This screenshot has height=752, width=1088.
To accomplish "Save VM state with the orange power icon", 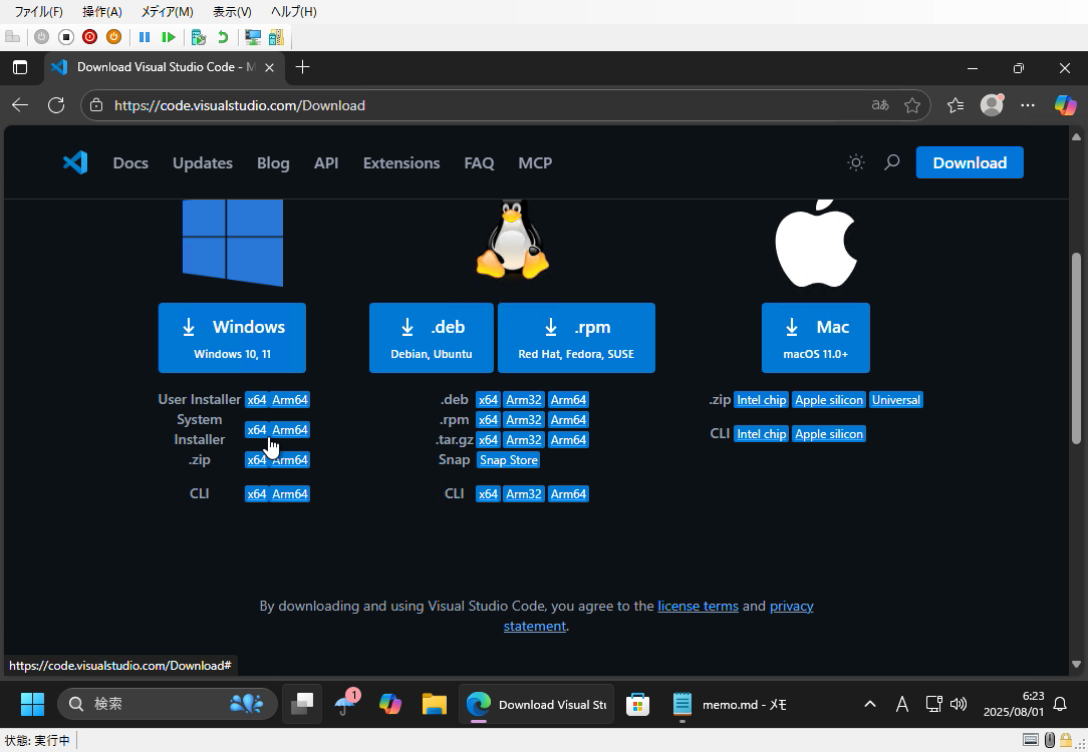I will tap(114, 37).
